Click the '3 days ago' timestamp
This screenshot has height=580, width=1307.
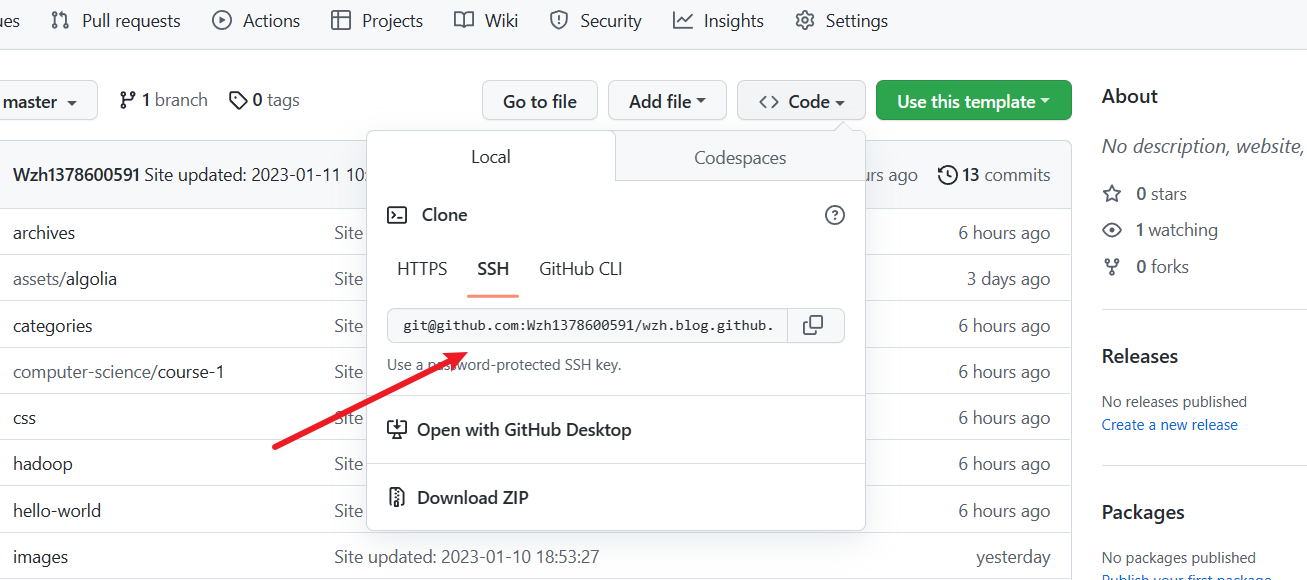tap(1008, 279)
